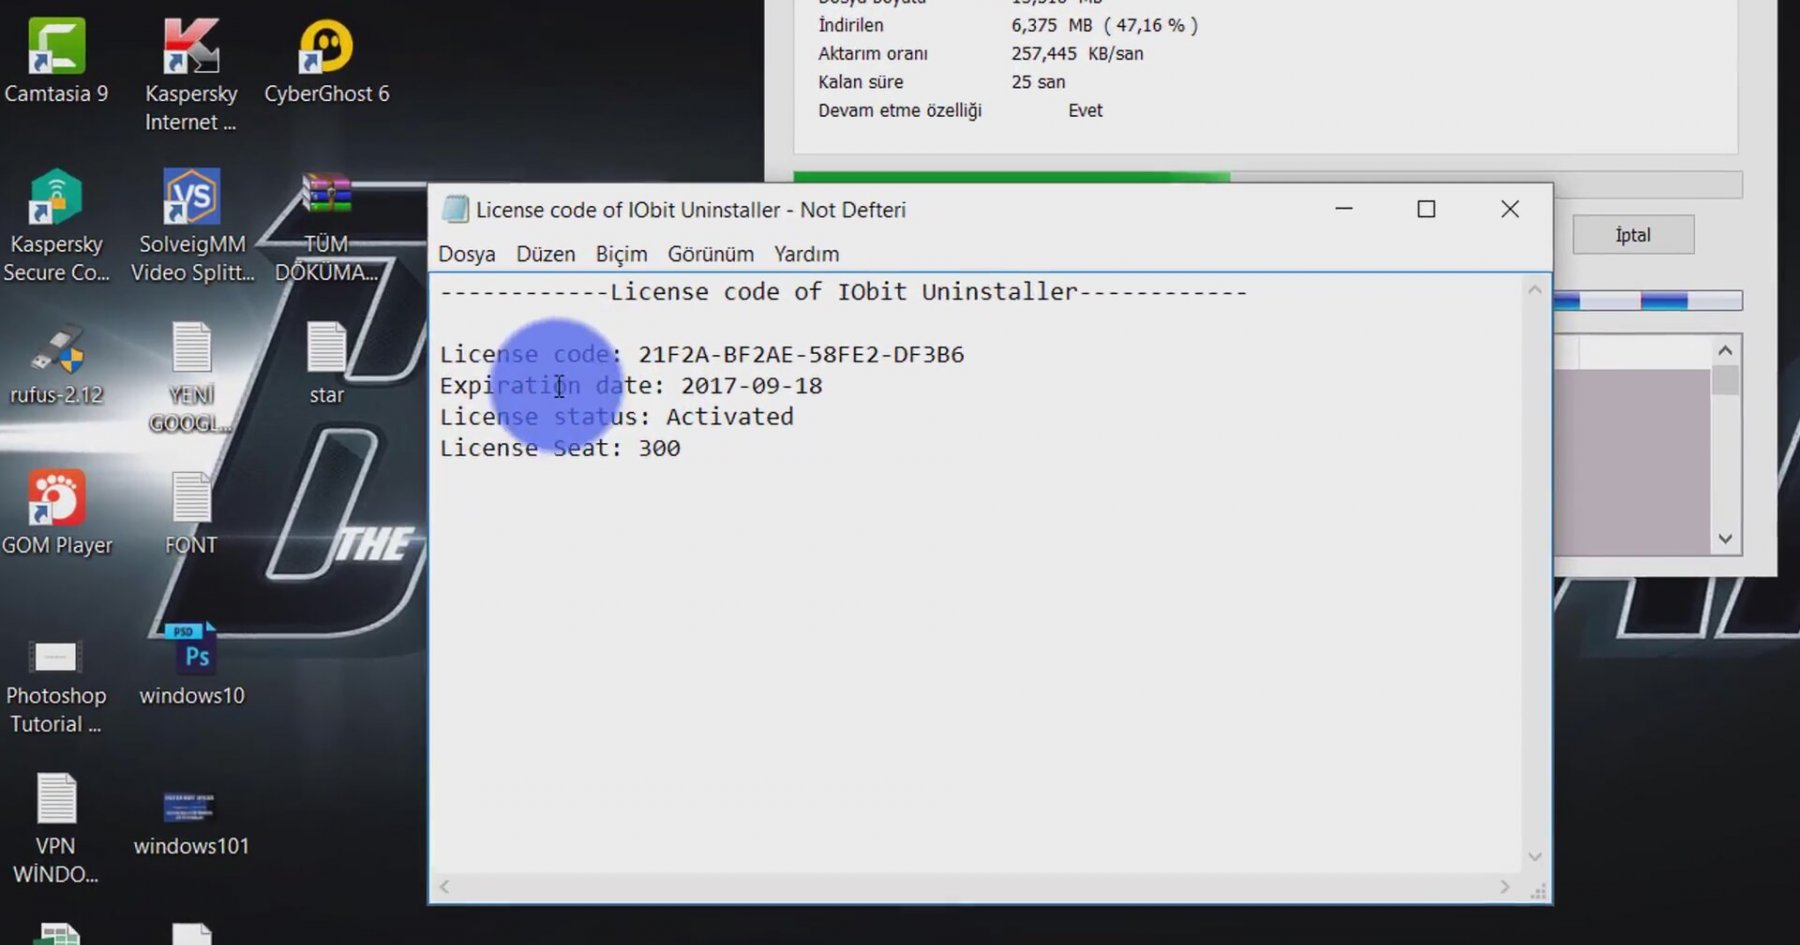
Task: Click the İptal button in download window
Action: pos(1633,235)
